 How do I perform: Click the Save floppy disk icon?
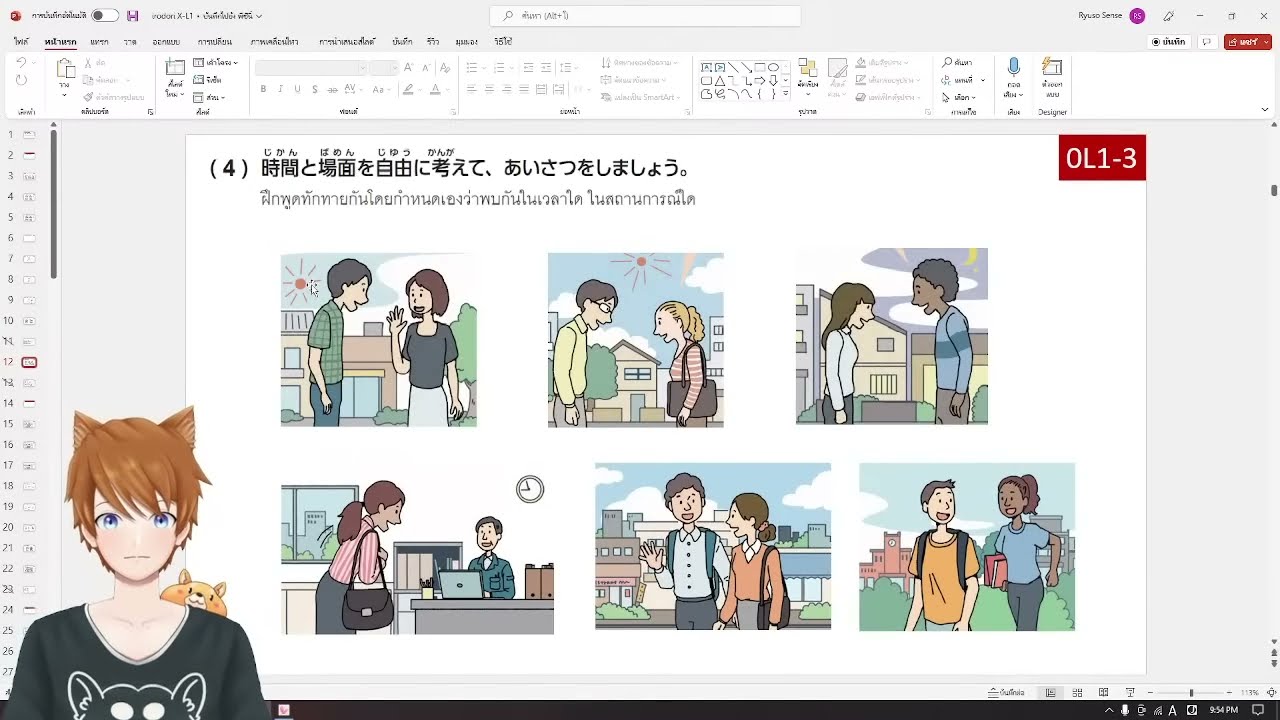click(132, 16)
